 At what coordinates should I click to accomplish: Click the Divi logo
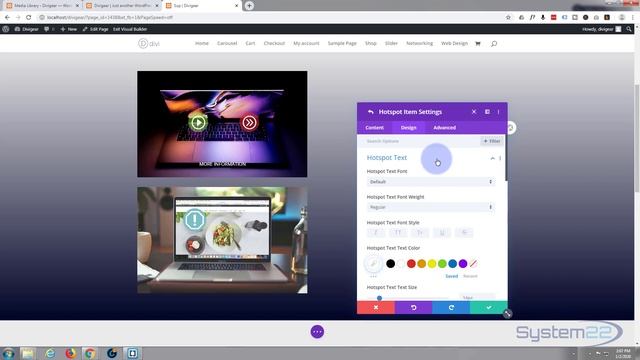coord(149,43)
